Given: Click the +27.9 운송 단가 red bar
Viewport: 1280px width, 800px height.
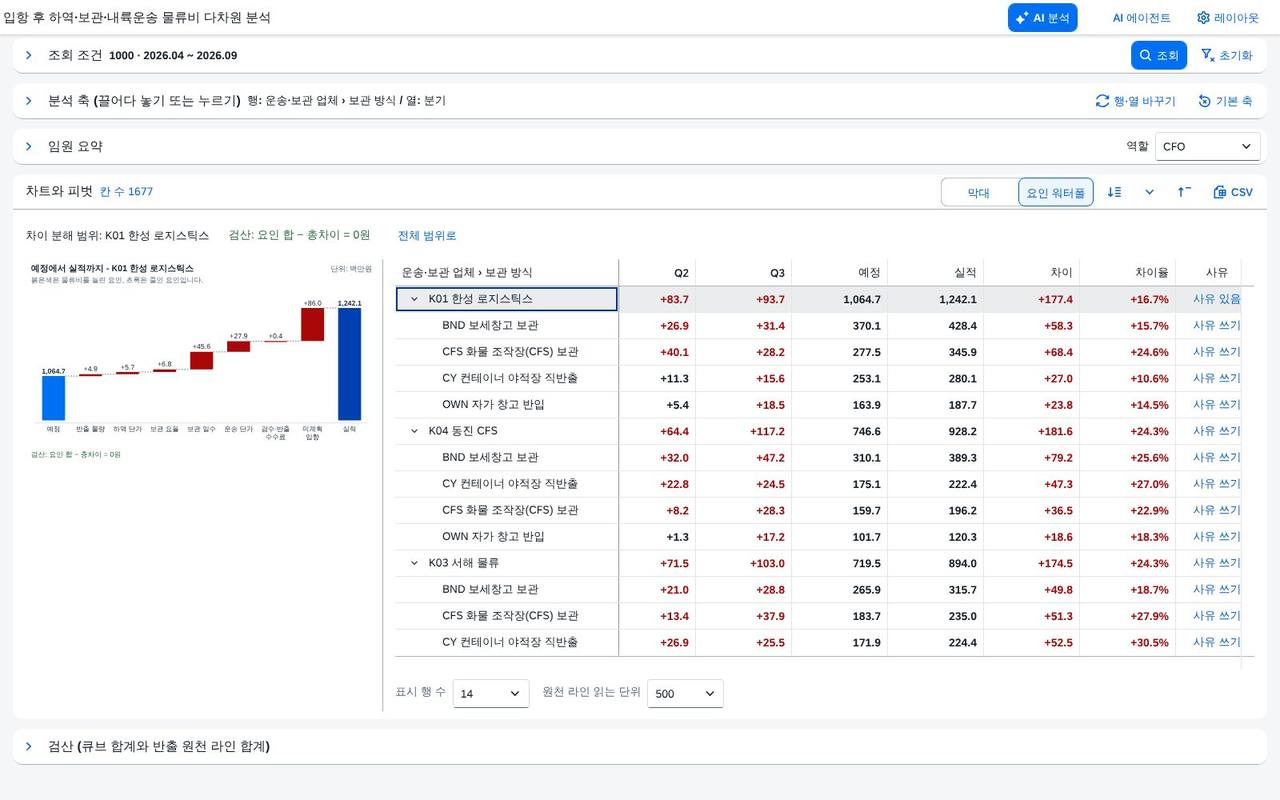Looking at the screenshot, I should pos(238,346).
